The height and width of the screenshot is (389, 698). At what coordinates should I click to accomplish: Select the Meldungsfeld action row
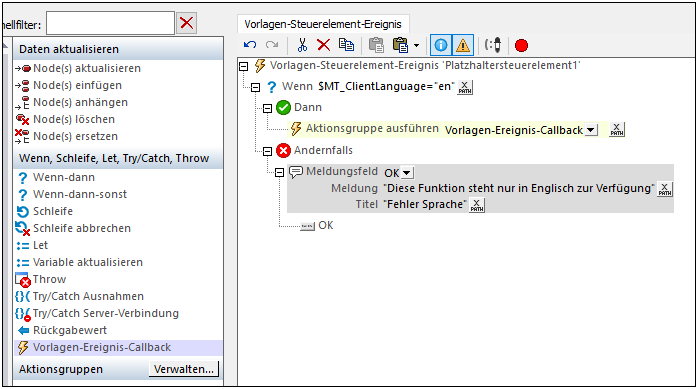(480, 188)
